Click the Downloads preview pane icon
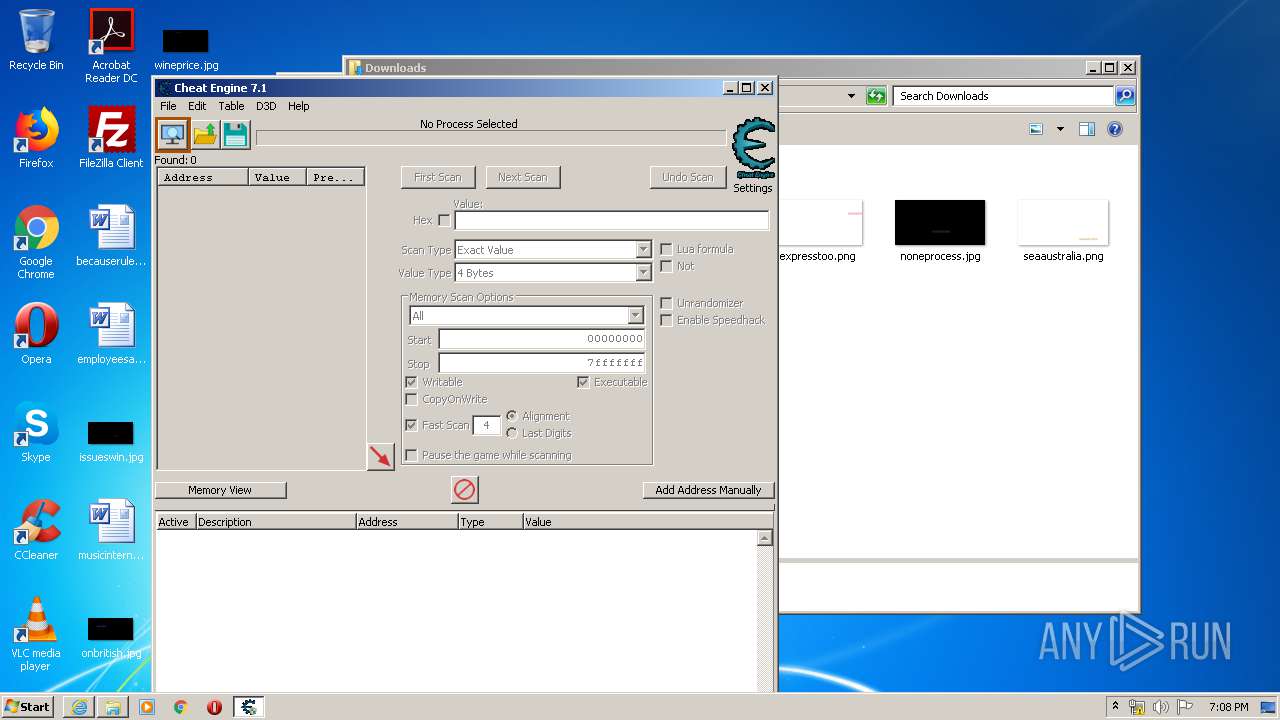The height and width of the screenshot is (720, 1280). [x=1087, y=129]
